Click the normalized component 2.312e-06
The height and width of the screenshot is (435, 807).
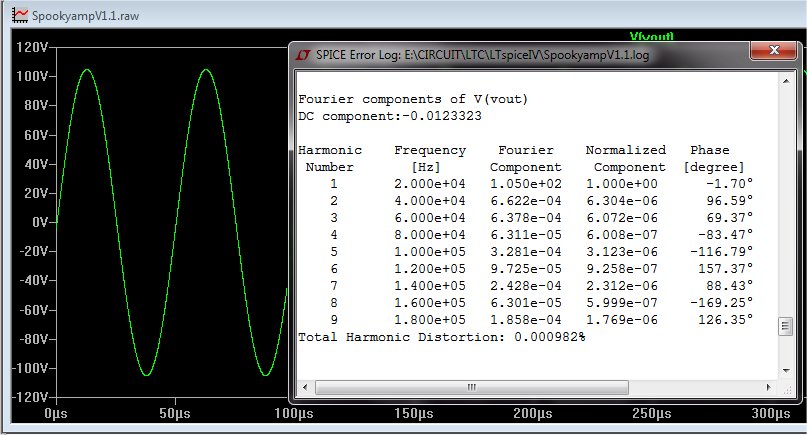pos(622,286)
